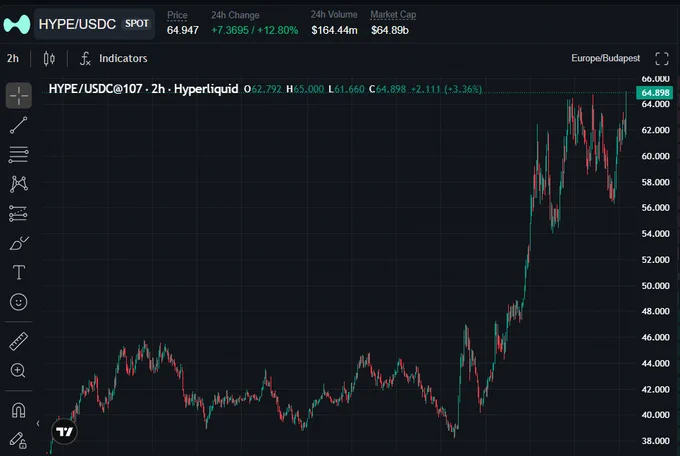680x456 pixels.
Task: Click the TradingView logo badge
Action: (x=65, y=431)
